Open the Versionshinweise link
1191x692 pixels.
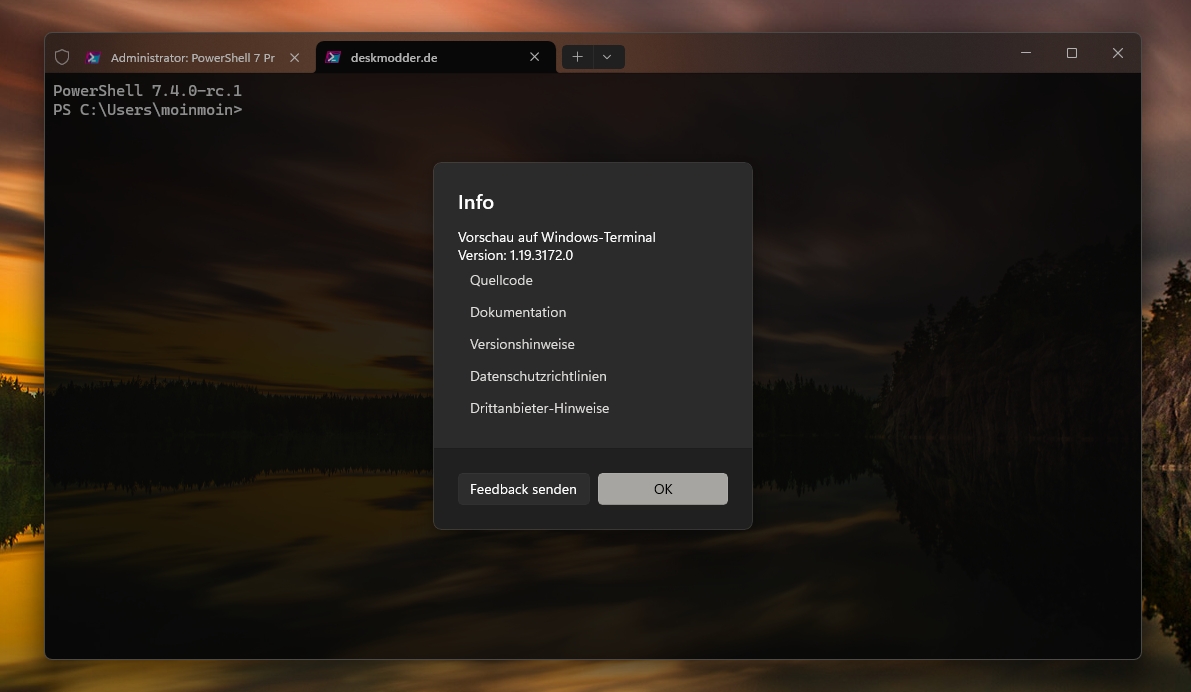[x=523, y=344]
